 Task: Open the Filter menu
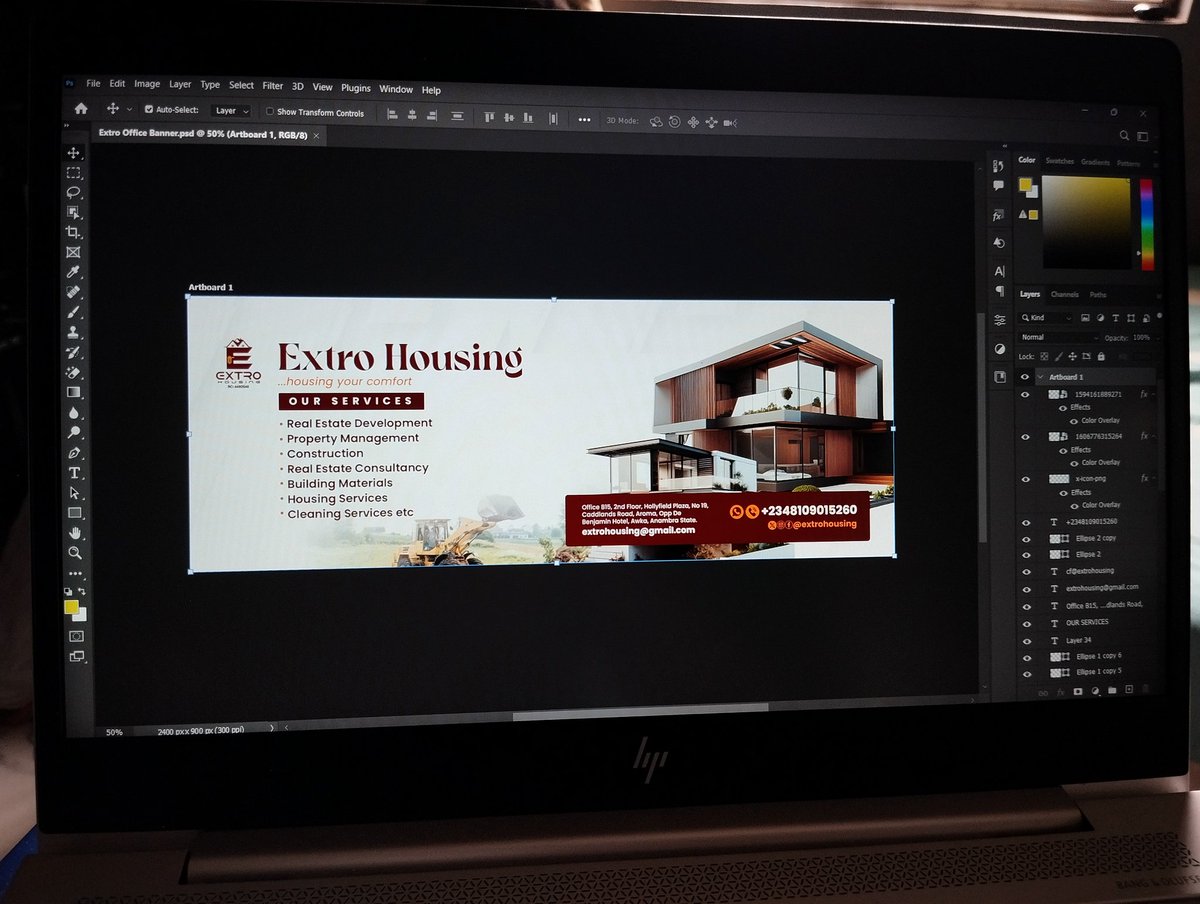coord(273,86)
